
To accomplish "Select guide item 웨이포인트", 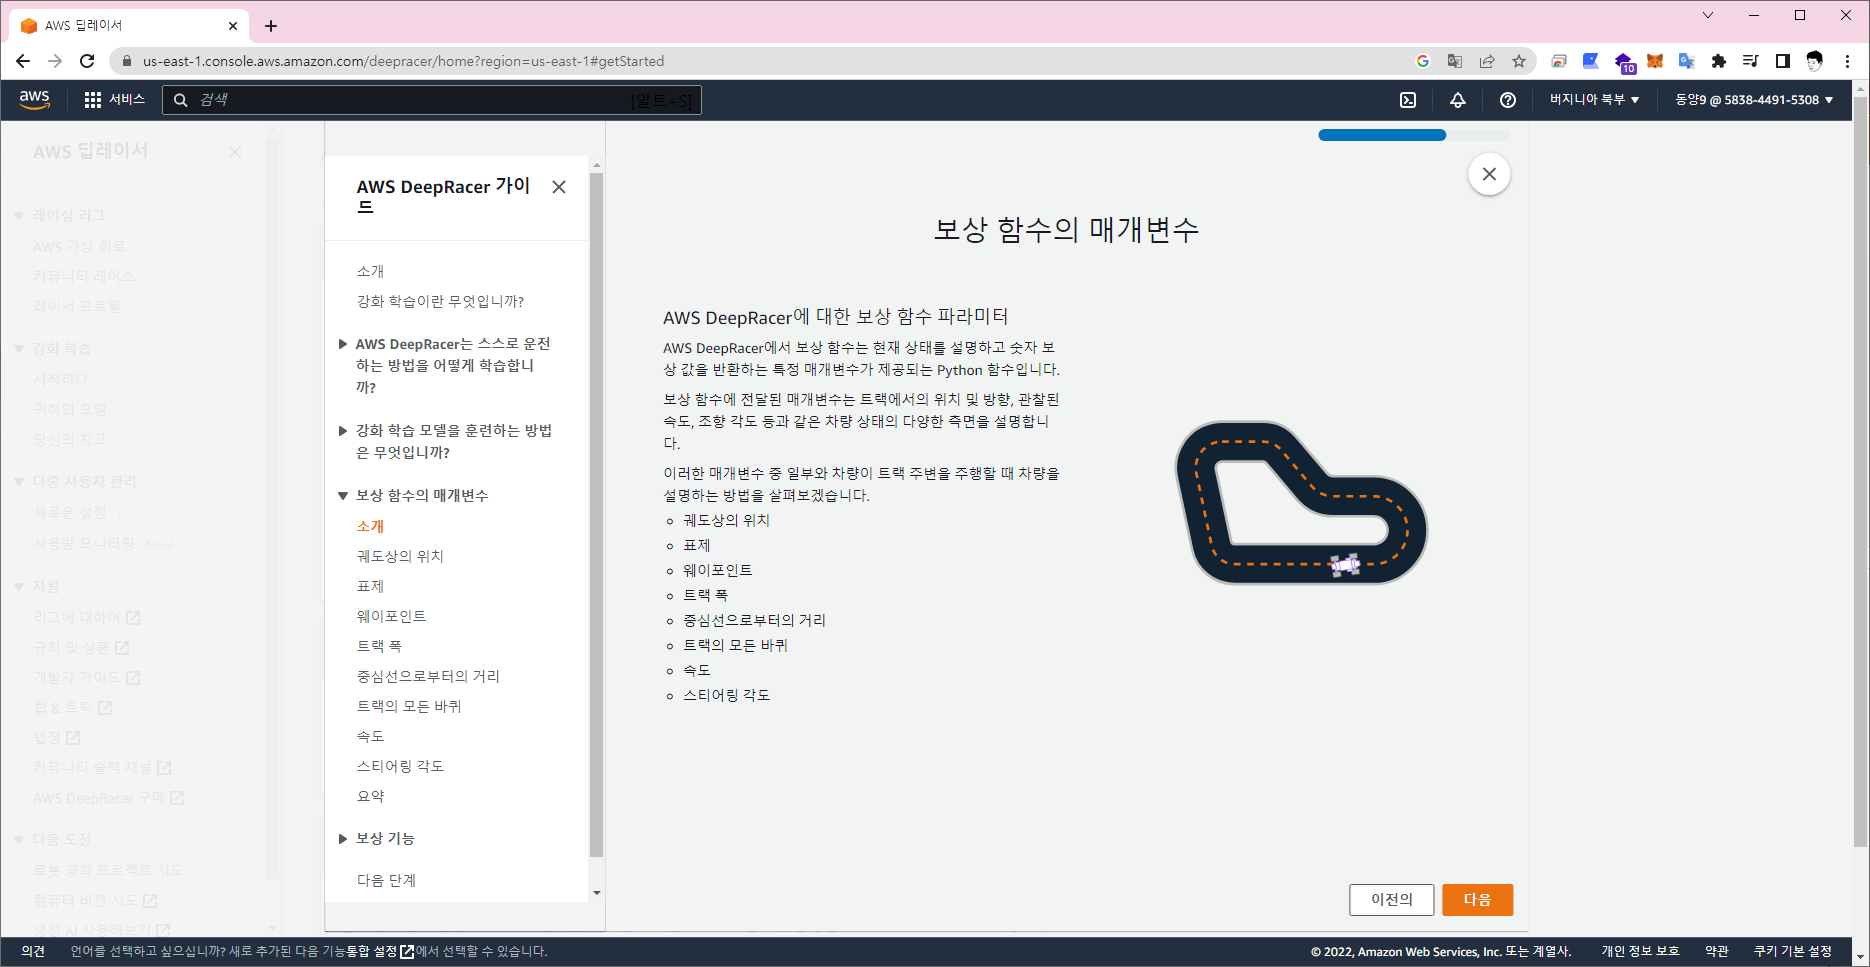I will (391, 616).
